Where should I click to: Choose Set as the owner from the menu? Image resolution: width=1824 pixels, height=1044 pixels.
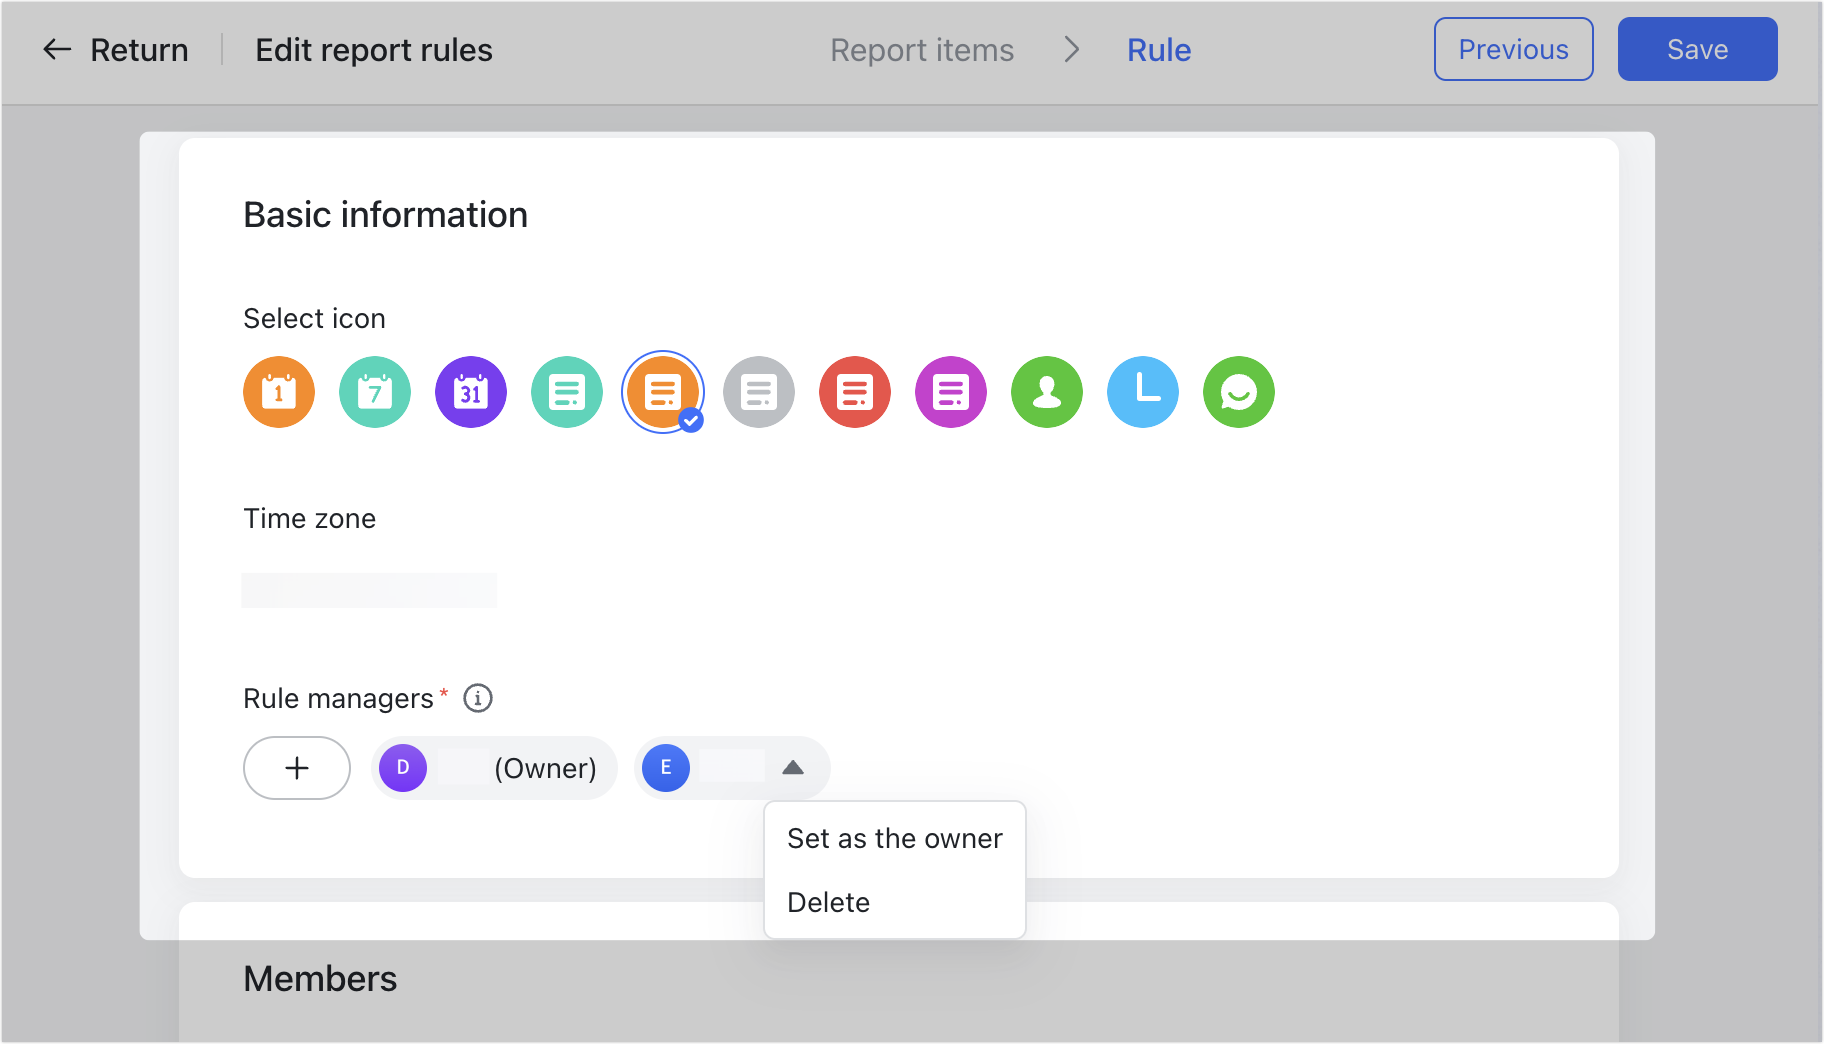tap(894, 838)
